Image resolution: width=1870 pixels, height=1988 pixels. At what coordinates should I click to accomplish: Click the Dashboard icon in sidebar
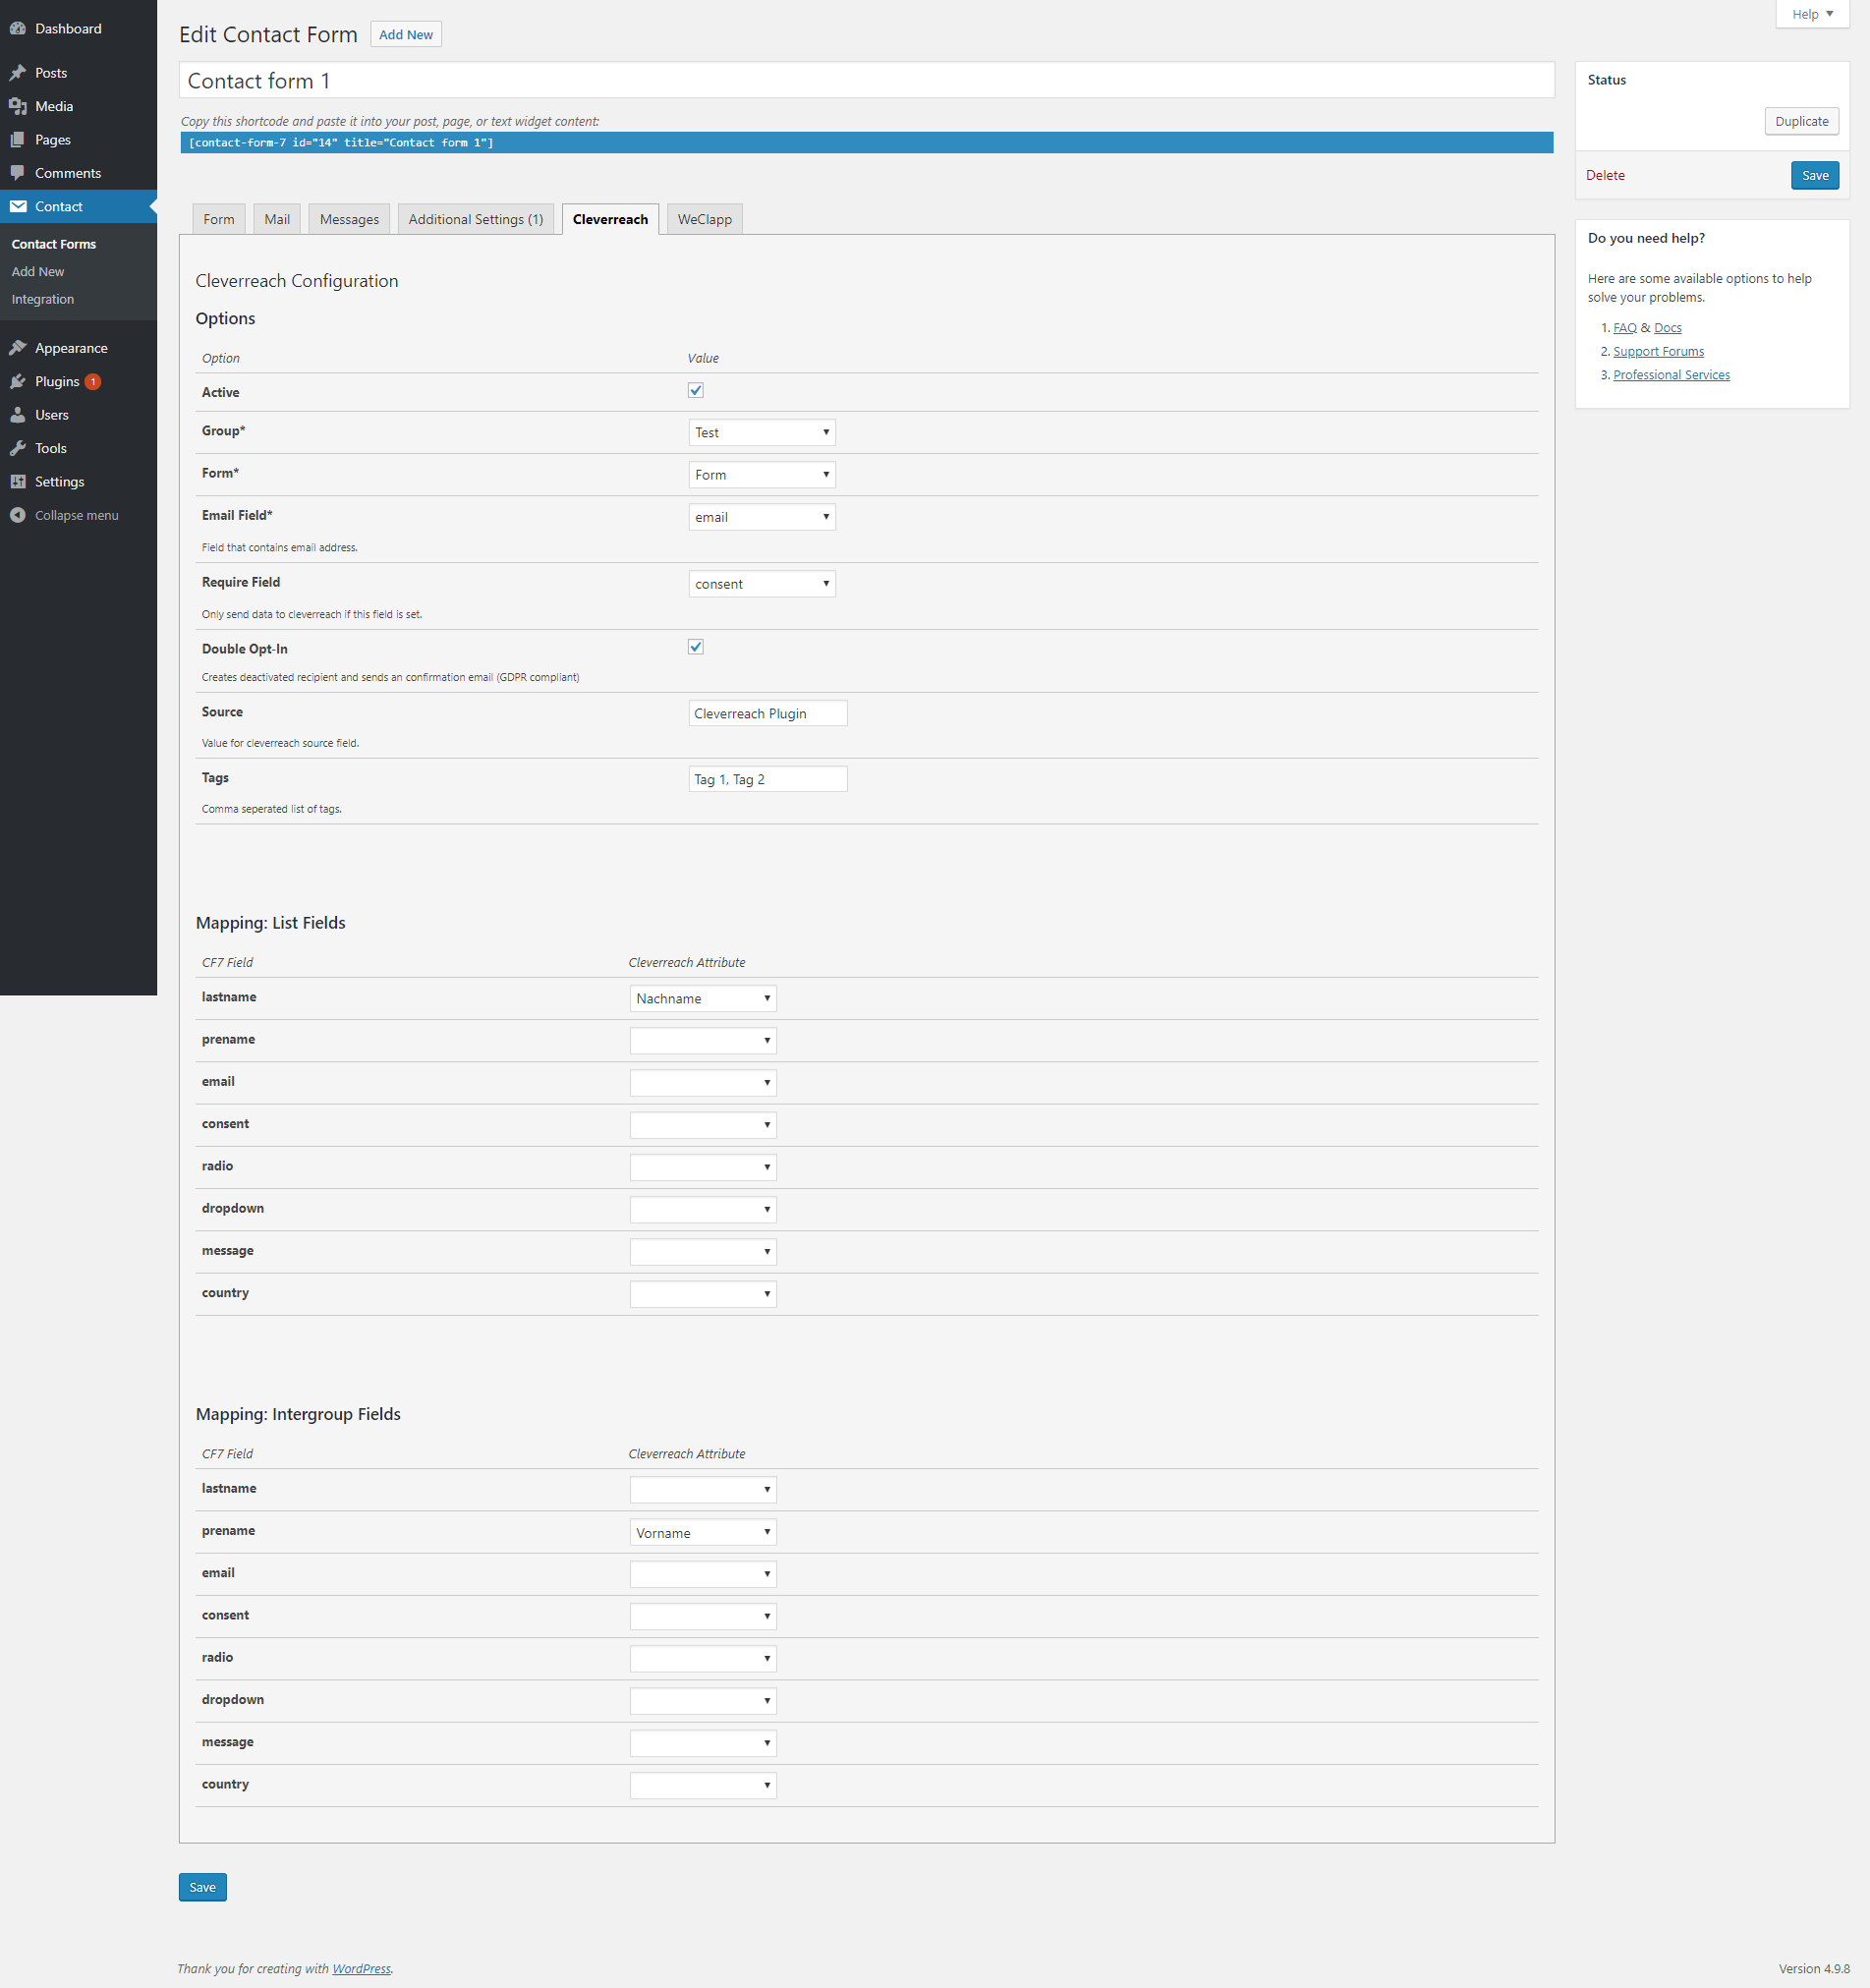tap(18, 29)
